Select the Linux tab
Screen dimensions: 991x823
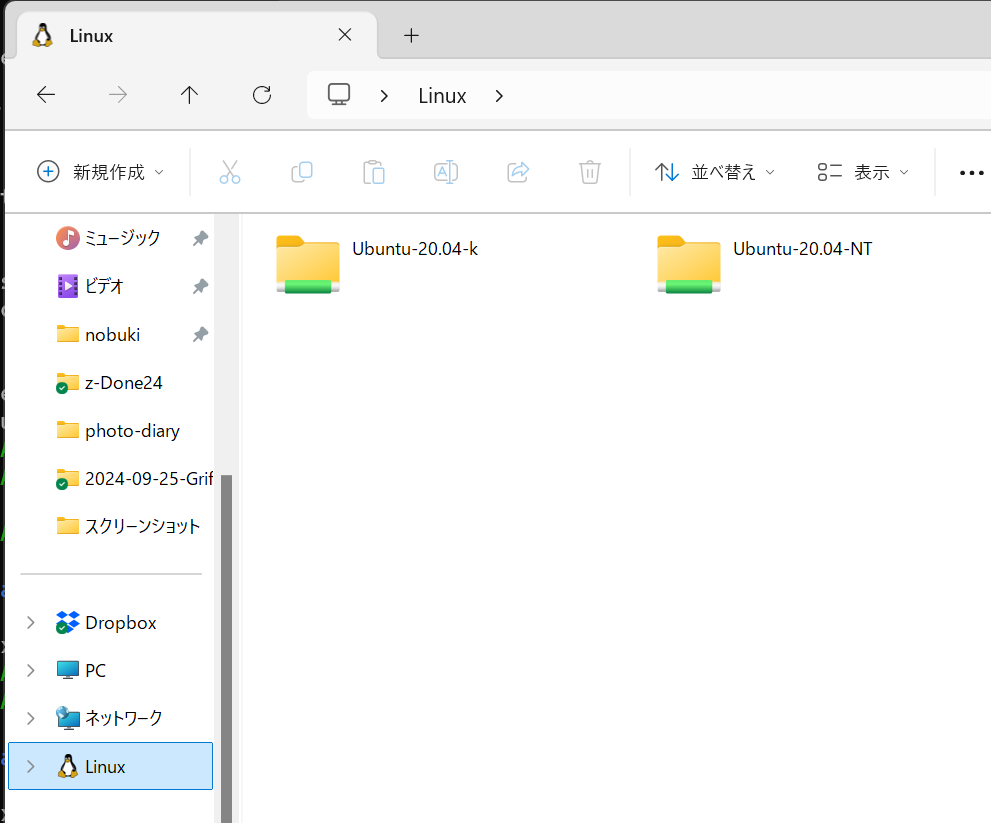click(x=197, y=35)
